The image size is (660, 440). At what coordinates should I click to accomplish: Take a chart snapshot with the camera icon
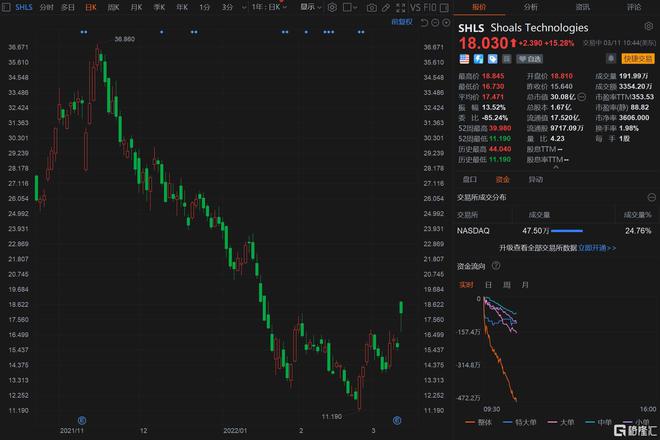tap(372, 8)
